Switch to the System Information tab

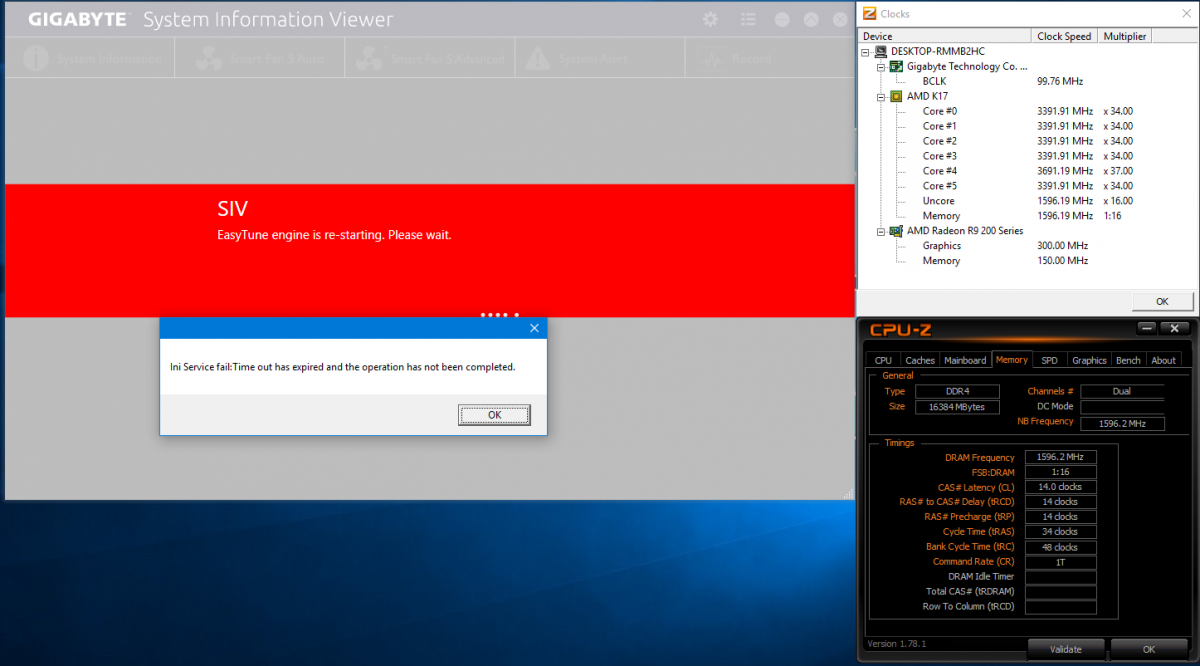[90, 59]
